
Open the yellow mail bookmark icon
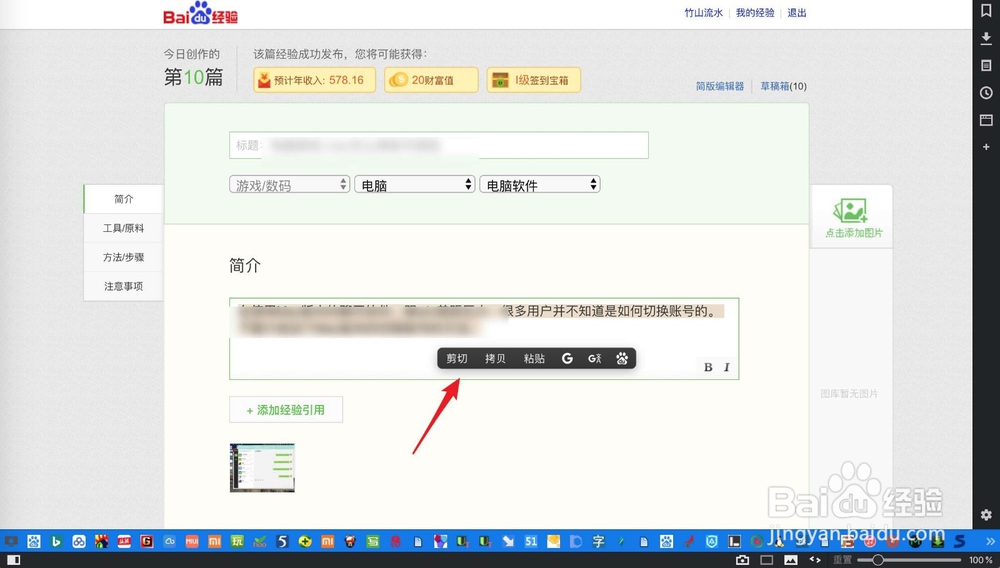(x=554, y=542)
